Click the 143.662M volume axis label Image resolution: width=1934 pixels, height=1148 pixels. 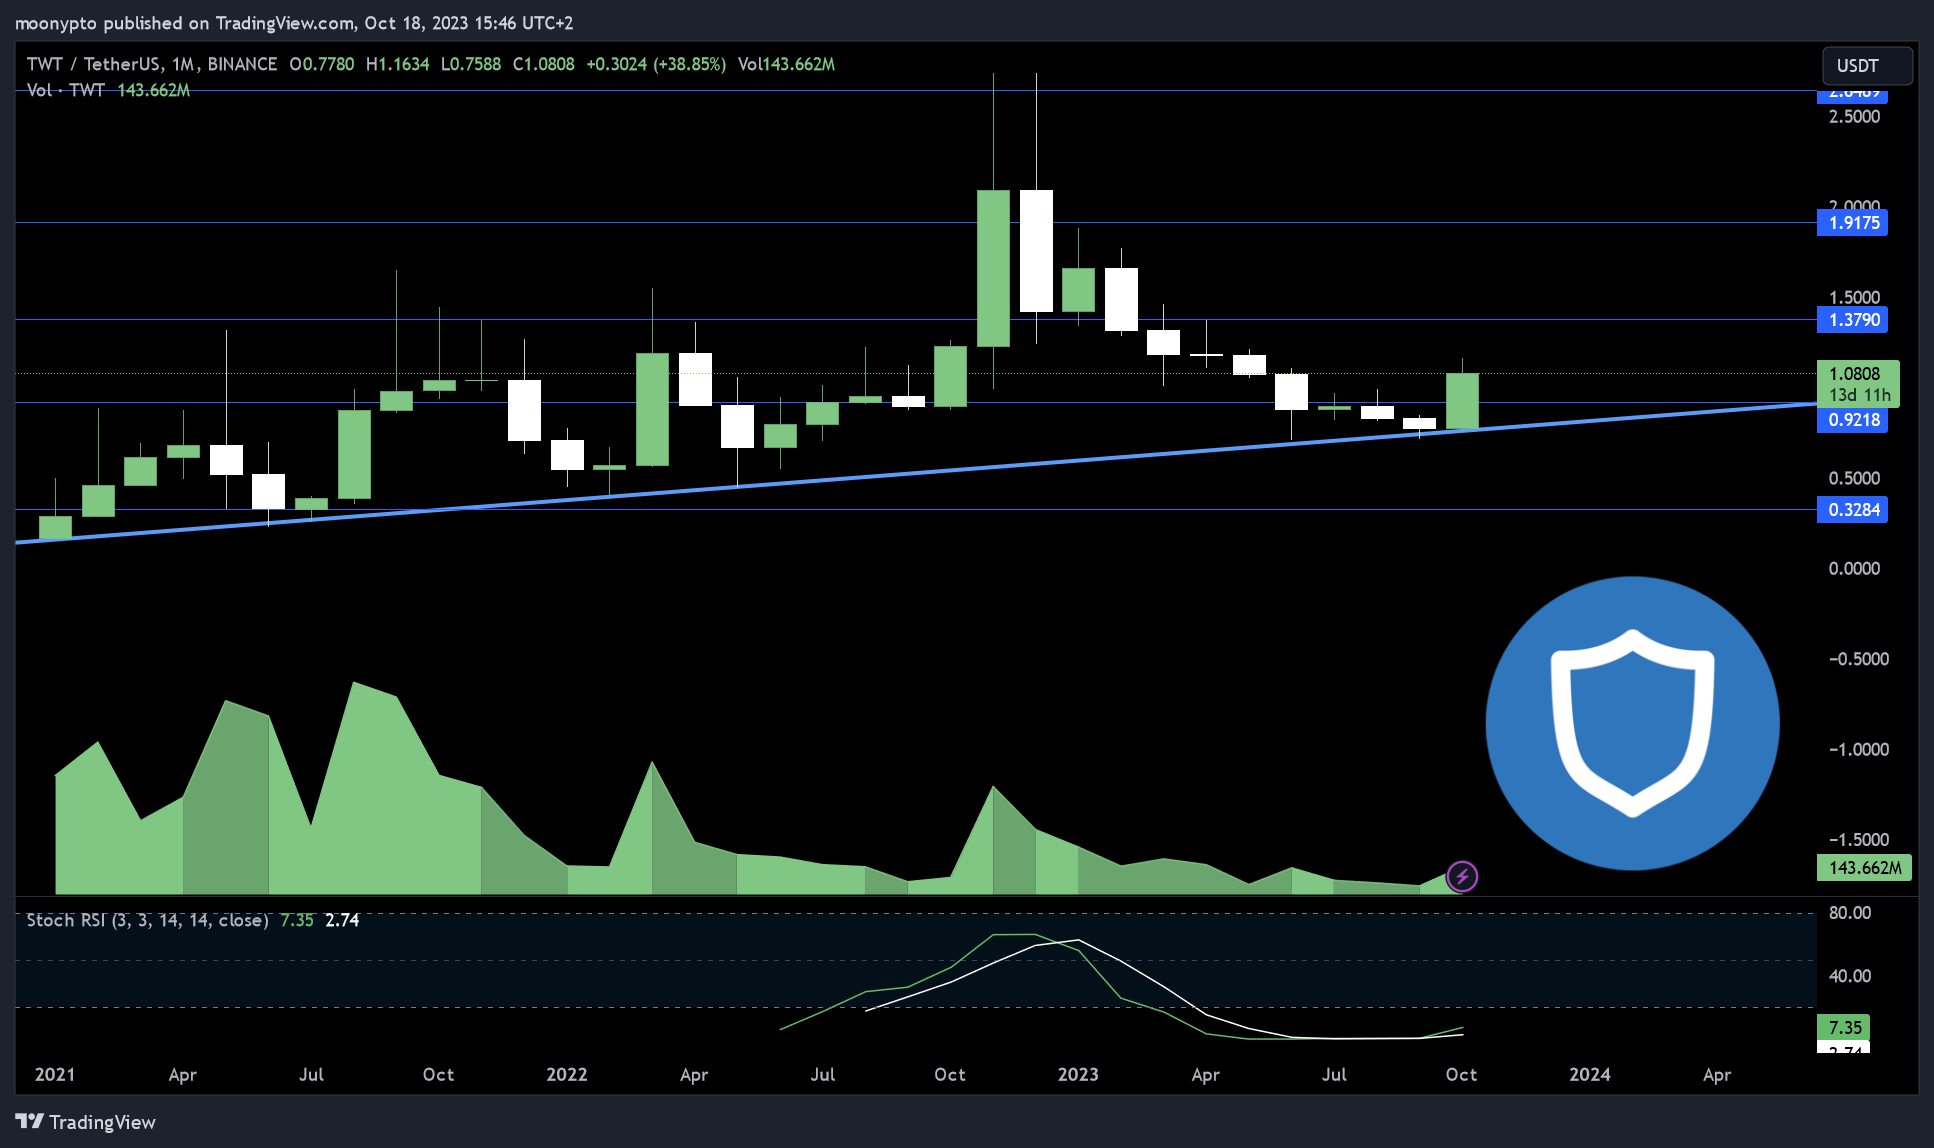click(x=1864, y=868)
